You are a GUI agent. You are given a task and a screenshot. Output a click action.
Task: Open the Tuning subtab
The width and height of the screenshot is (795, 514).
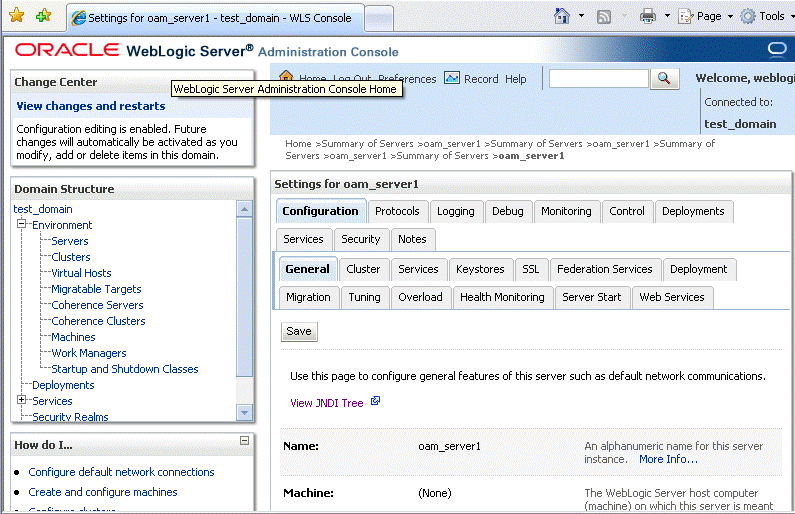click(365, 297)
